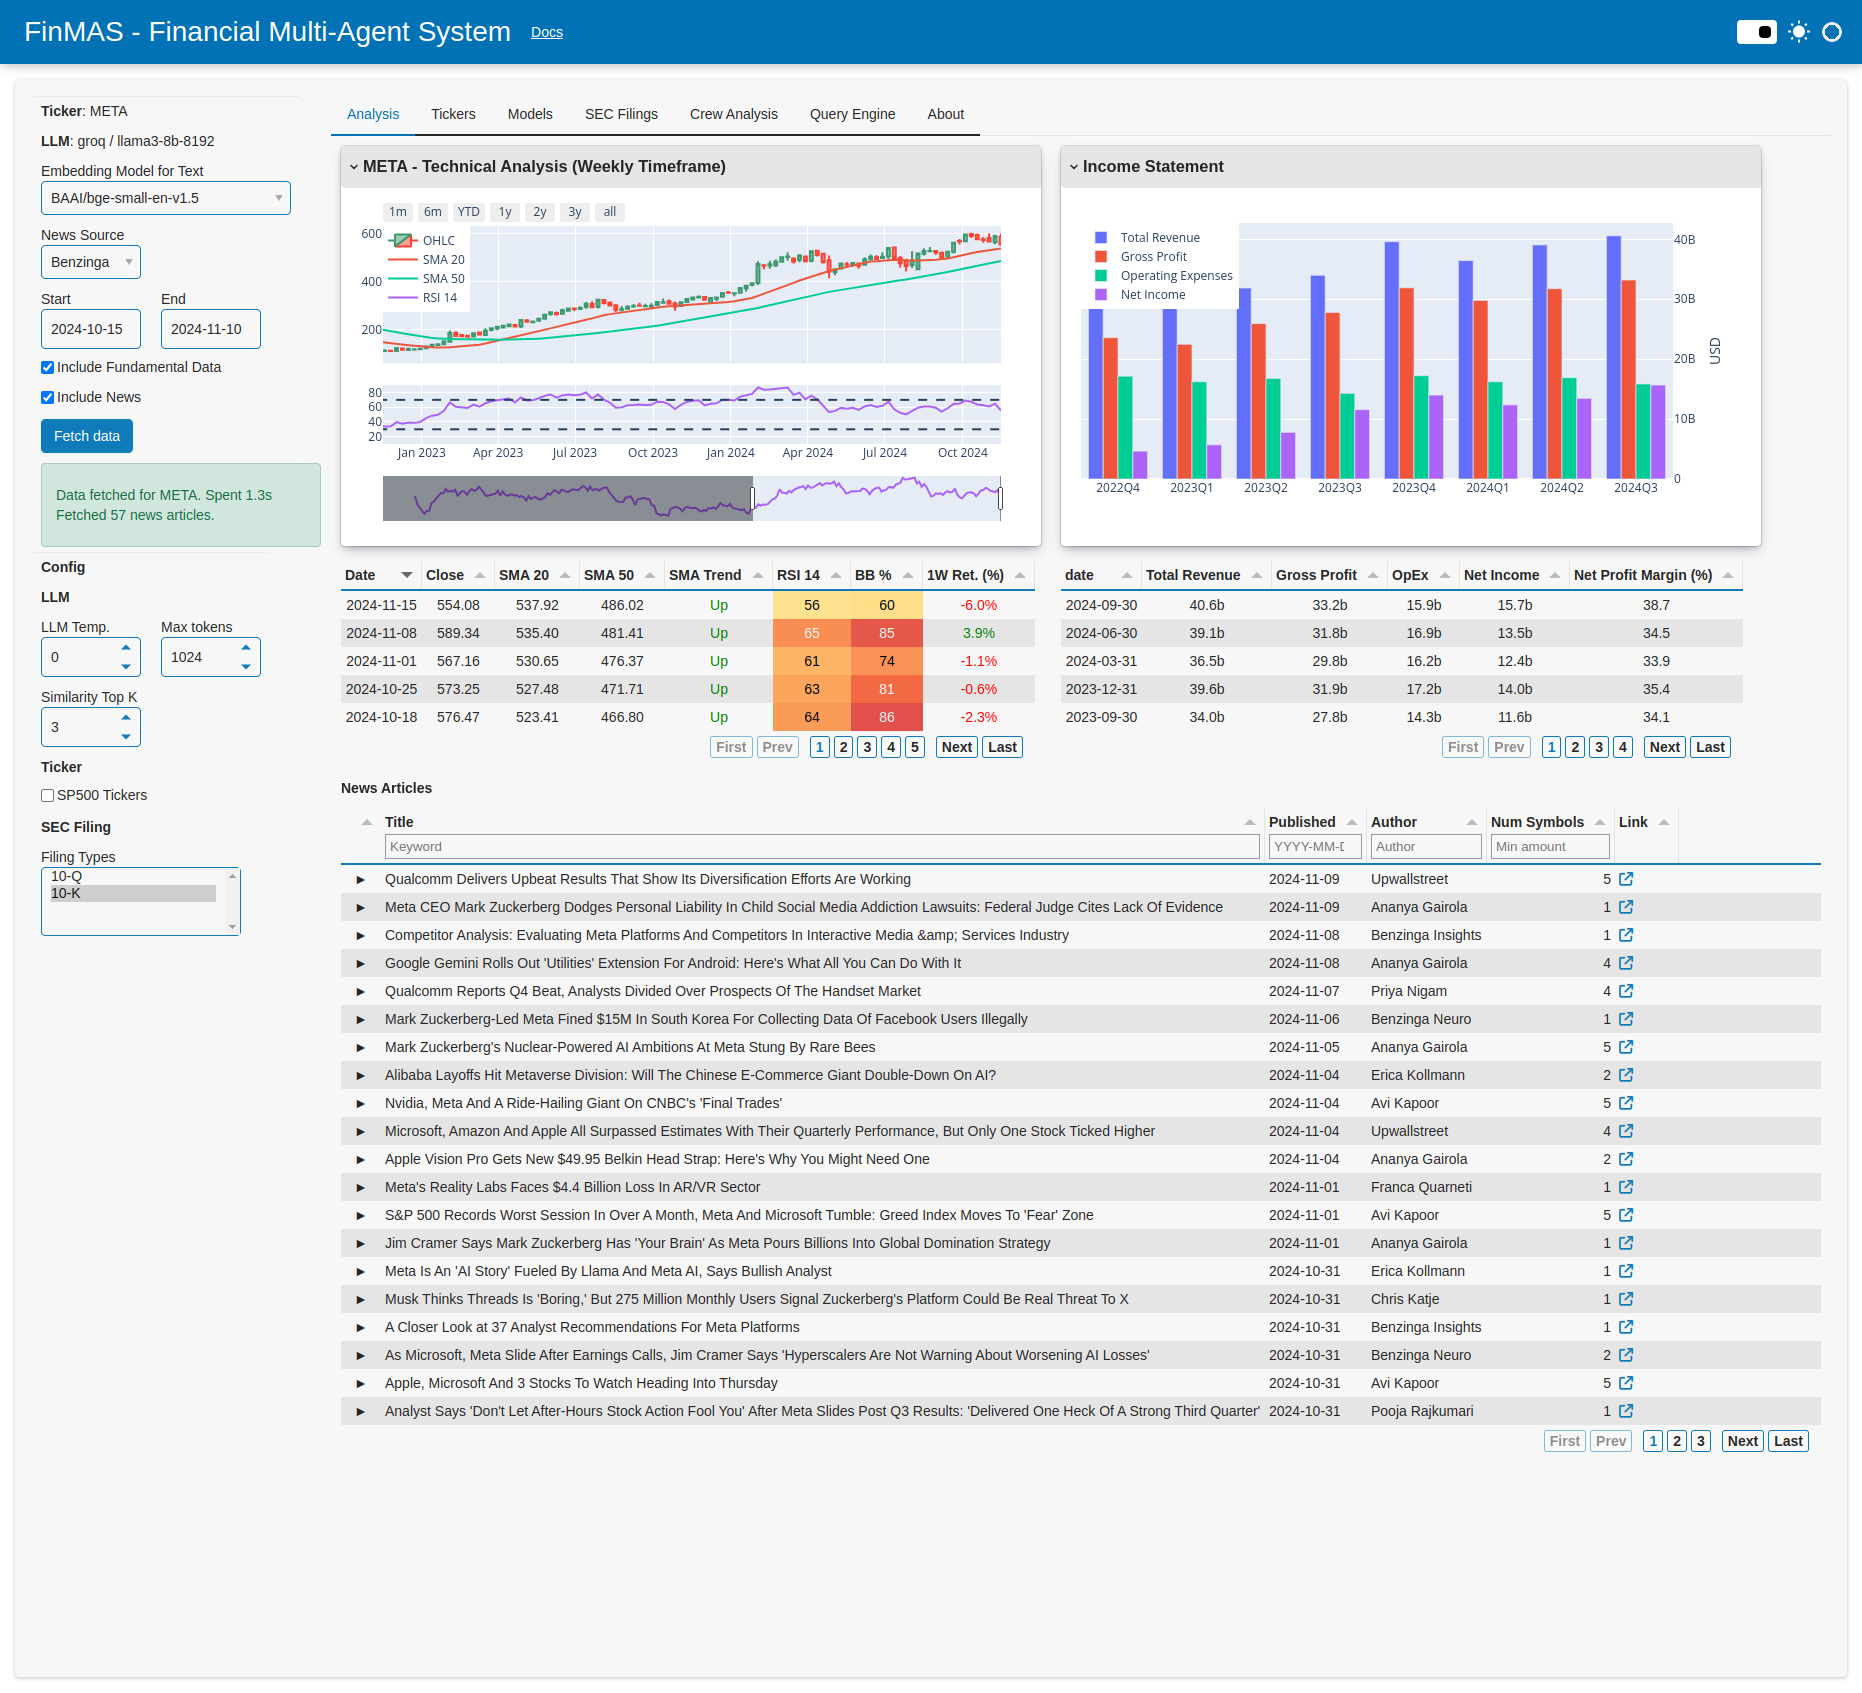The image size is (1862, 1693).
Task: Click the chart range slider left handle
Action: tap(752, 497)
